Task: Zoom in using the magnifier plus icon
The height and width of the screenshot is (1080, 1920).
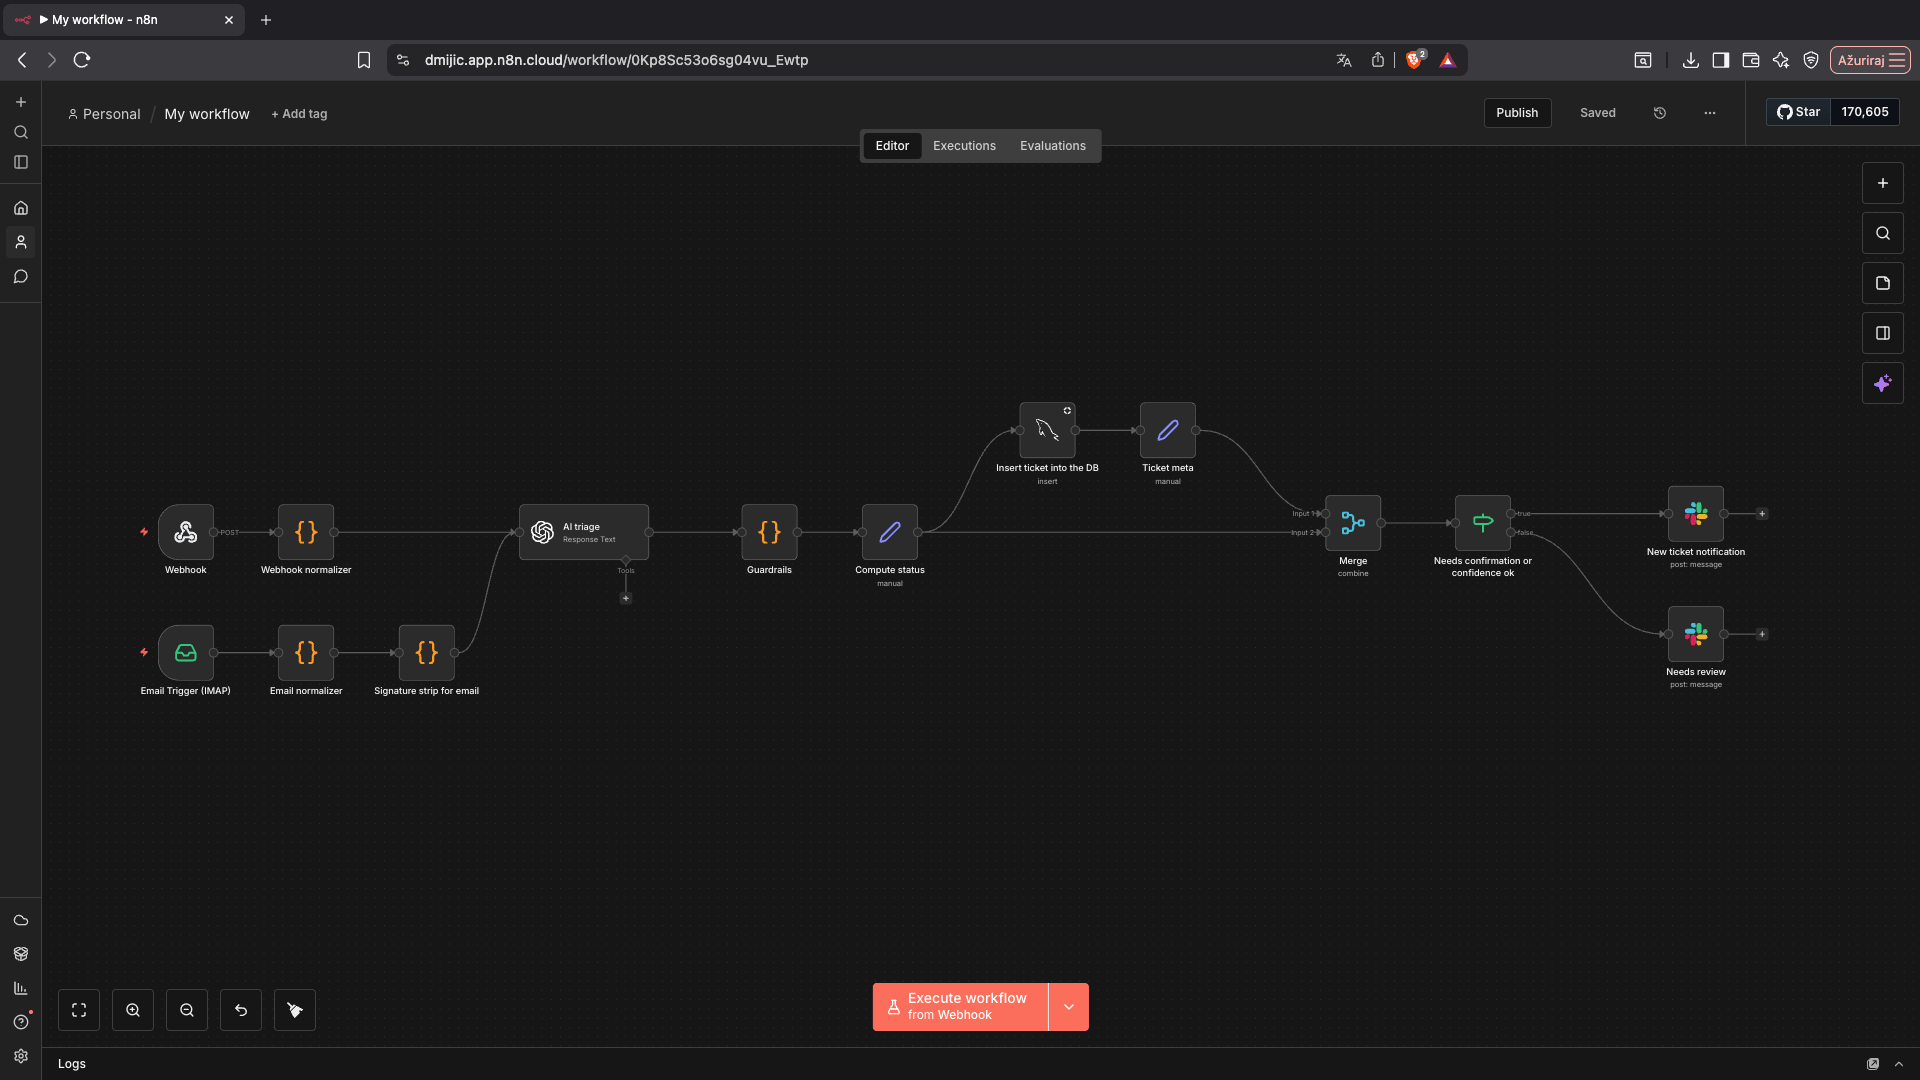Action: click(x=133, y=1010)
